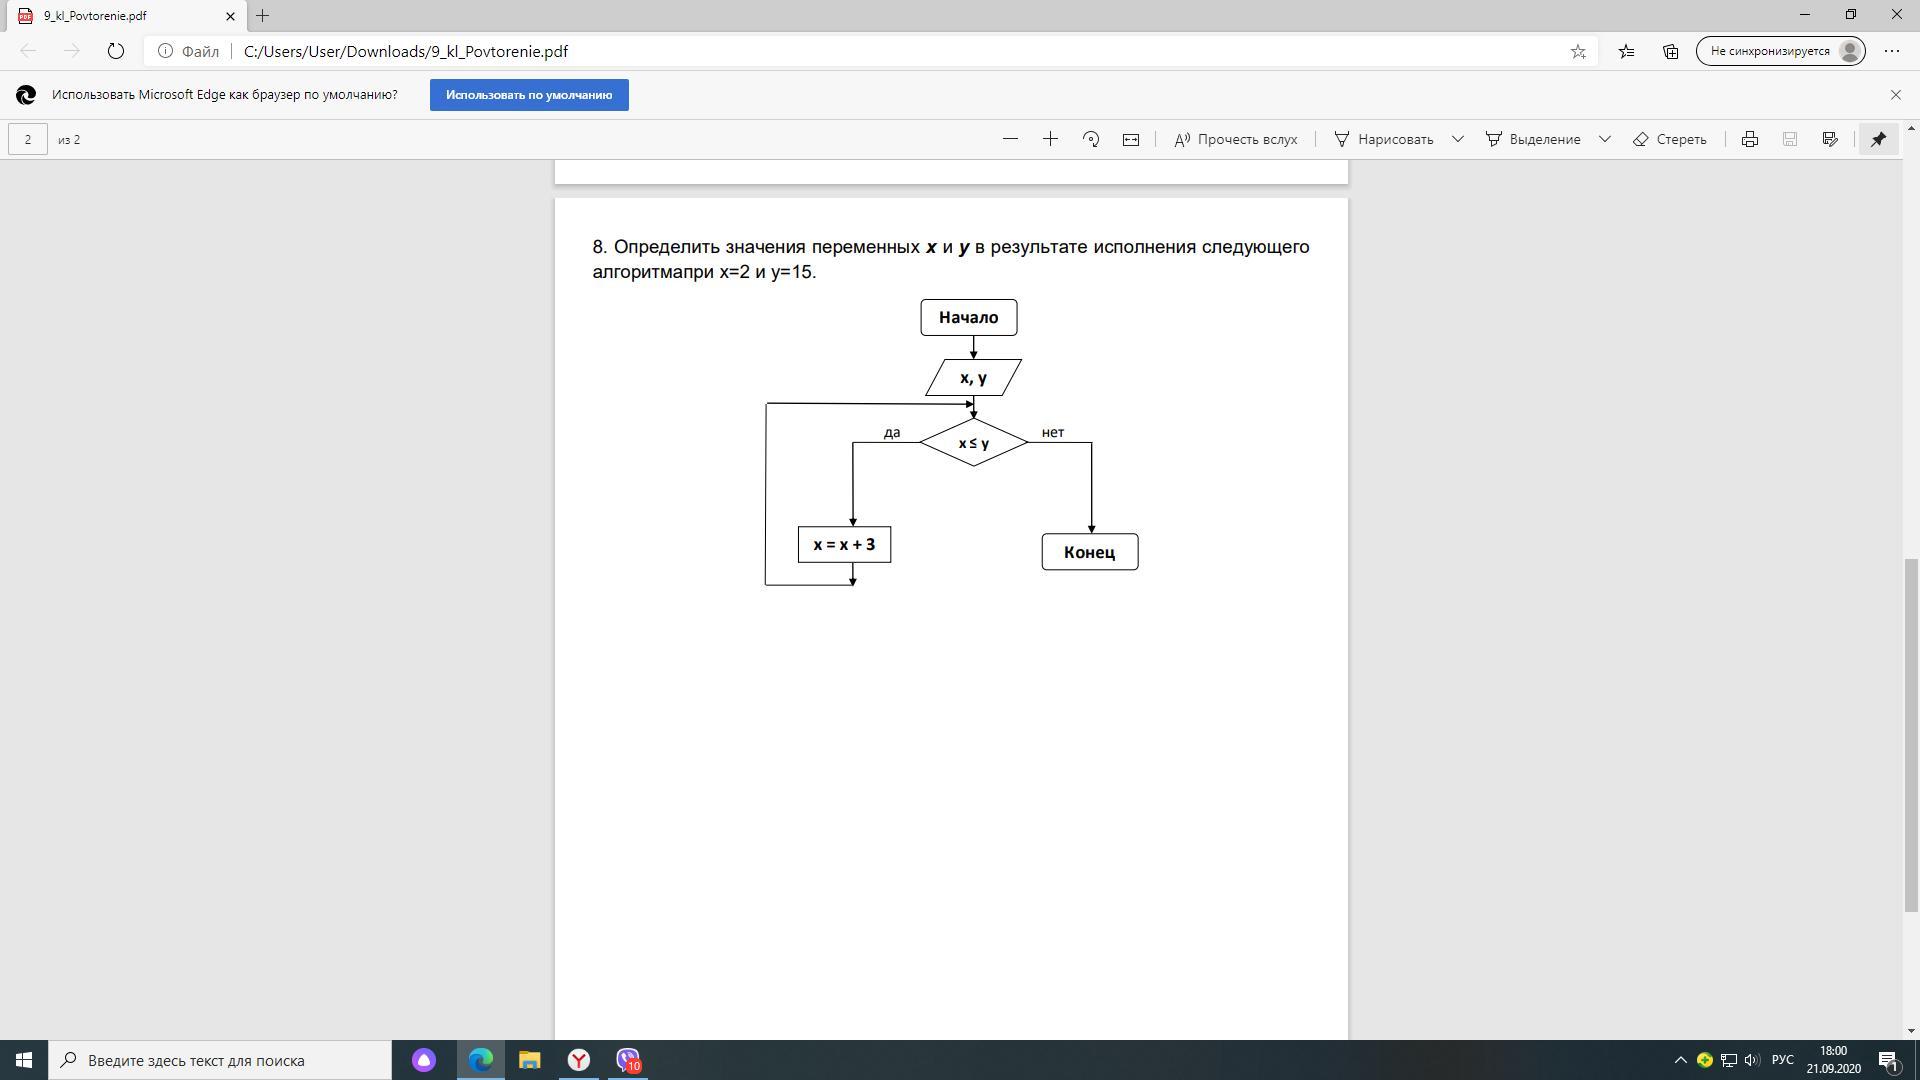
Task: Dismiss the default browser notification bar
Action: pyautogui.click(x=1895, y=95)
